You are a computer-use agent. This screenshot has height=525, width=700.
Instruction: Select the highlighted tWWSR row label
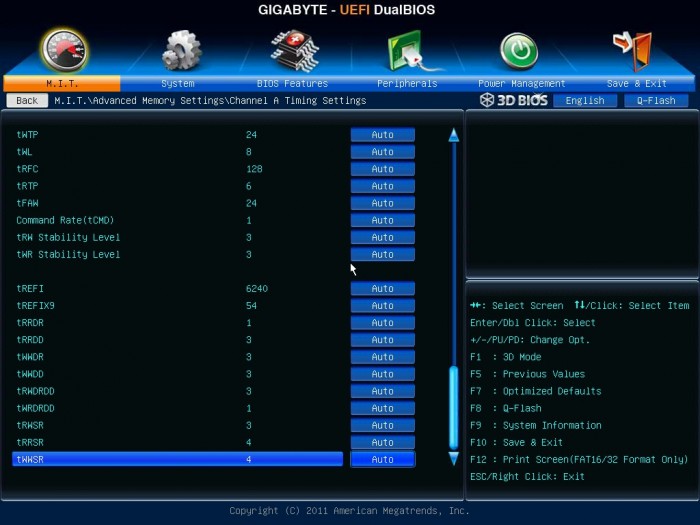click(x=30, y=459)
